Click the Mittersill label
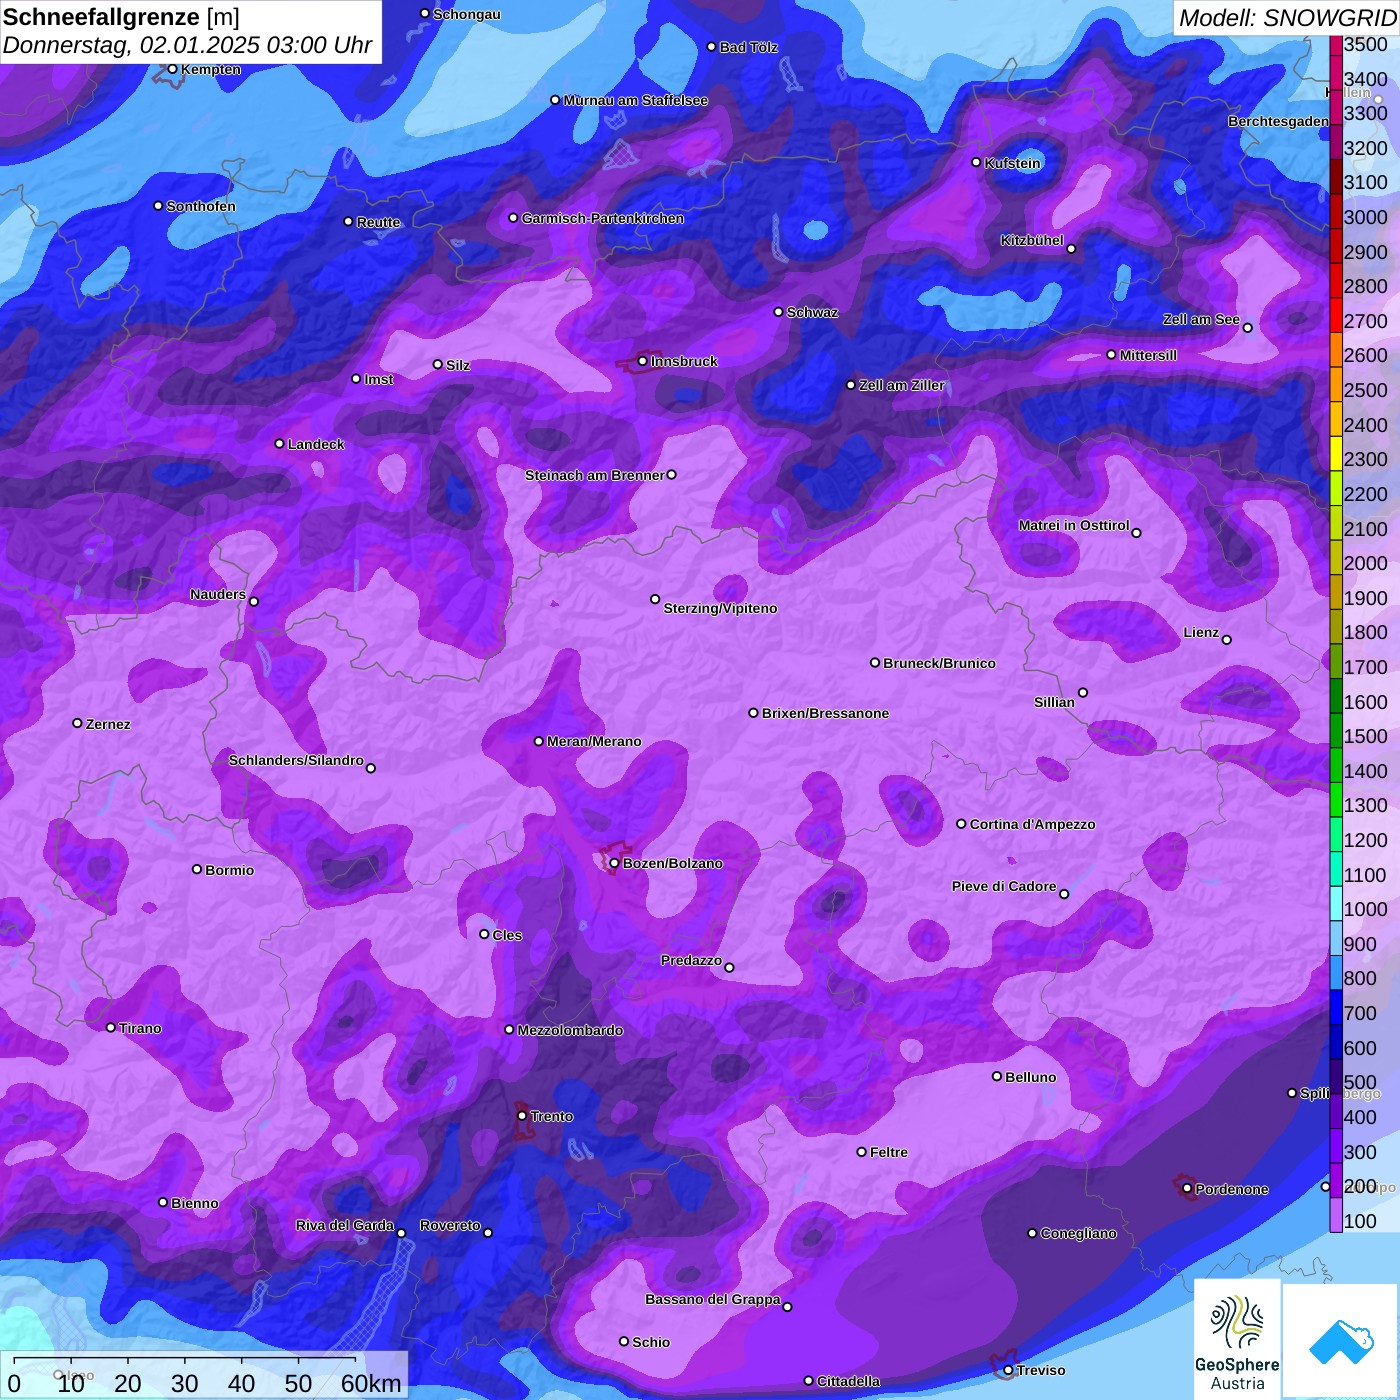This screenshot has width=1400, height=1400. coord(1148,355)
